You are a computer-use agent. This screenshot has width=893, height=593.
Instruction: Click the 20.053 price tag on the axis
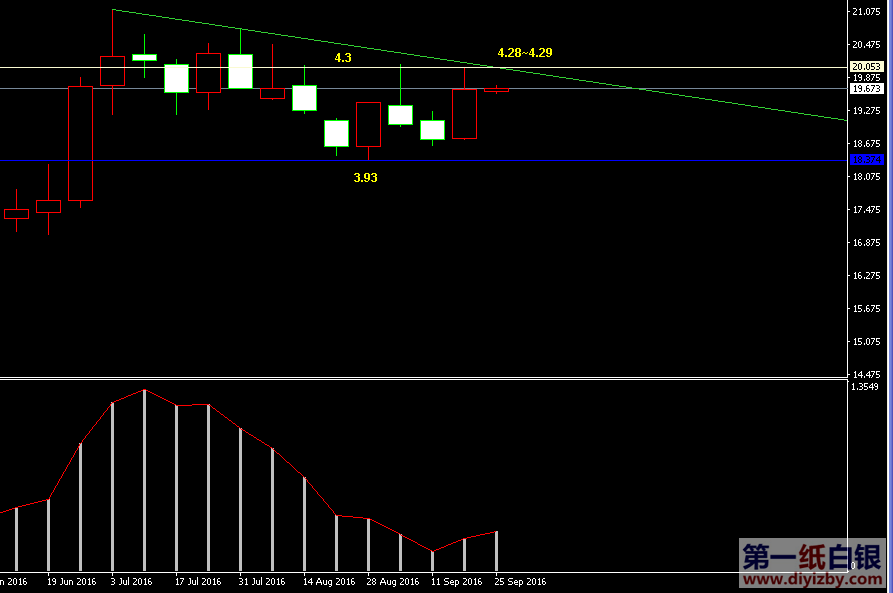pyautogui.click(x=865, y=67)
